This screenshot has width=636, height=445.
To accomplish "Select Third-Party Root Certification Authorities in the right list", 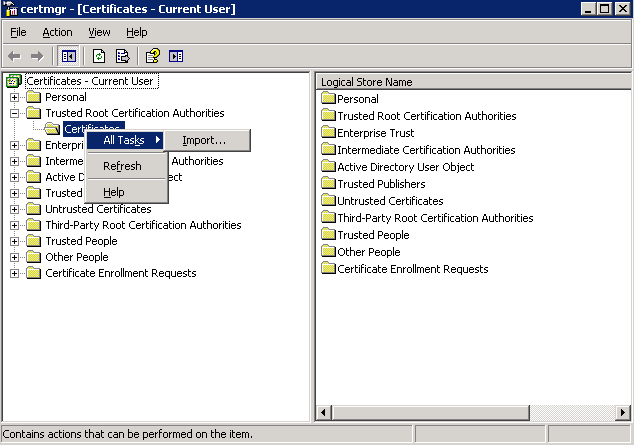I will click(x=435, y=218).
